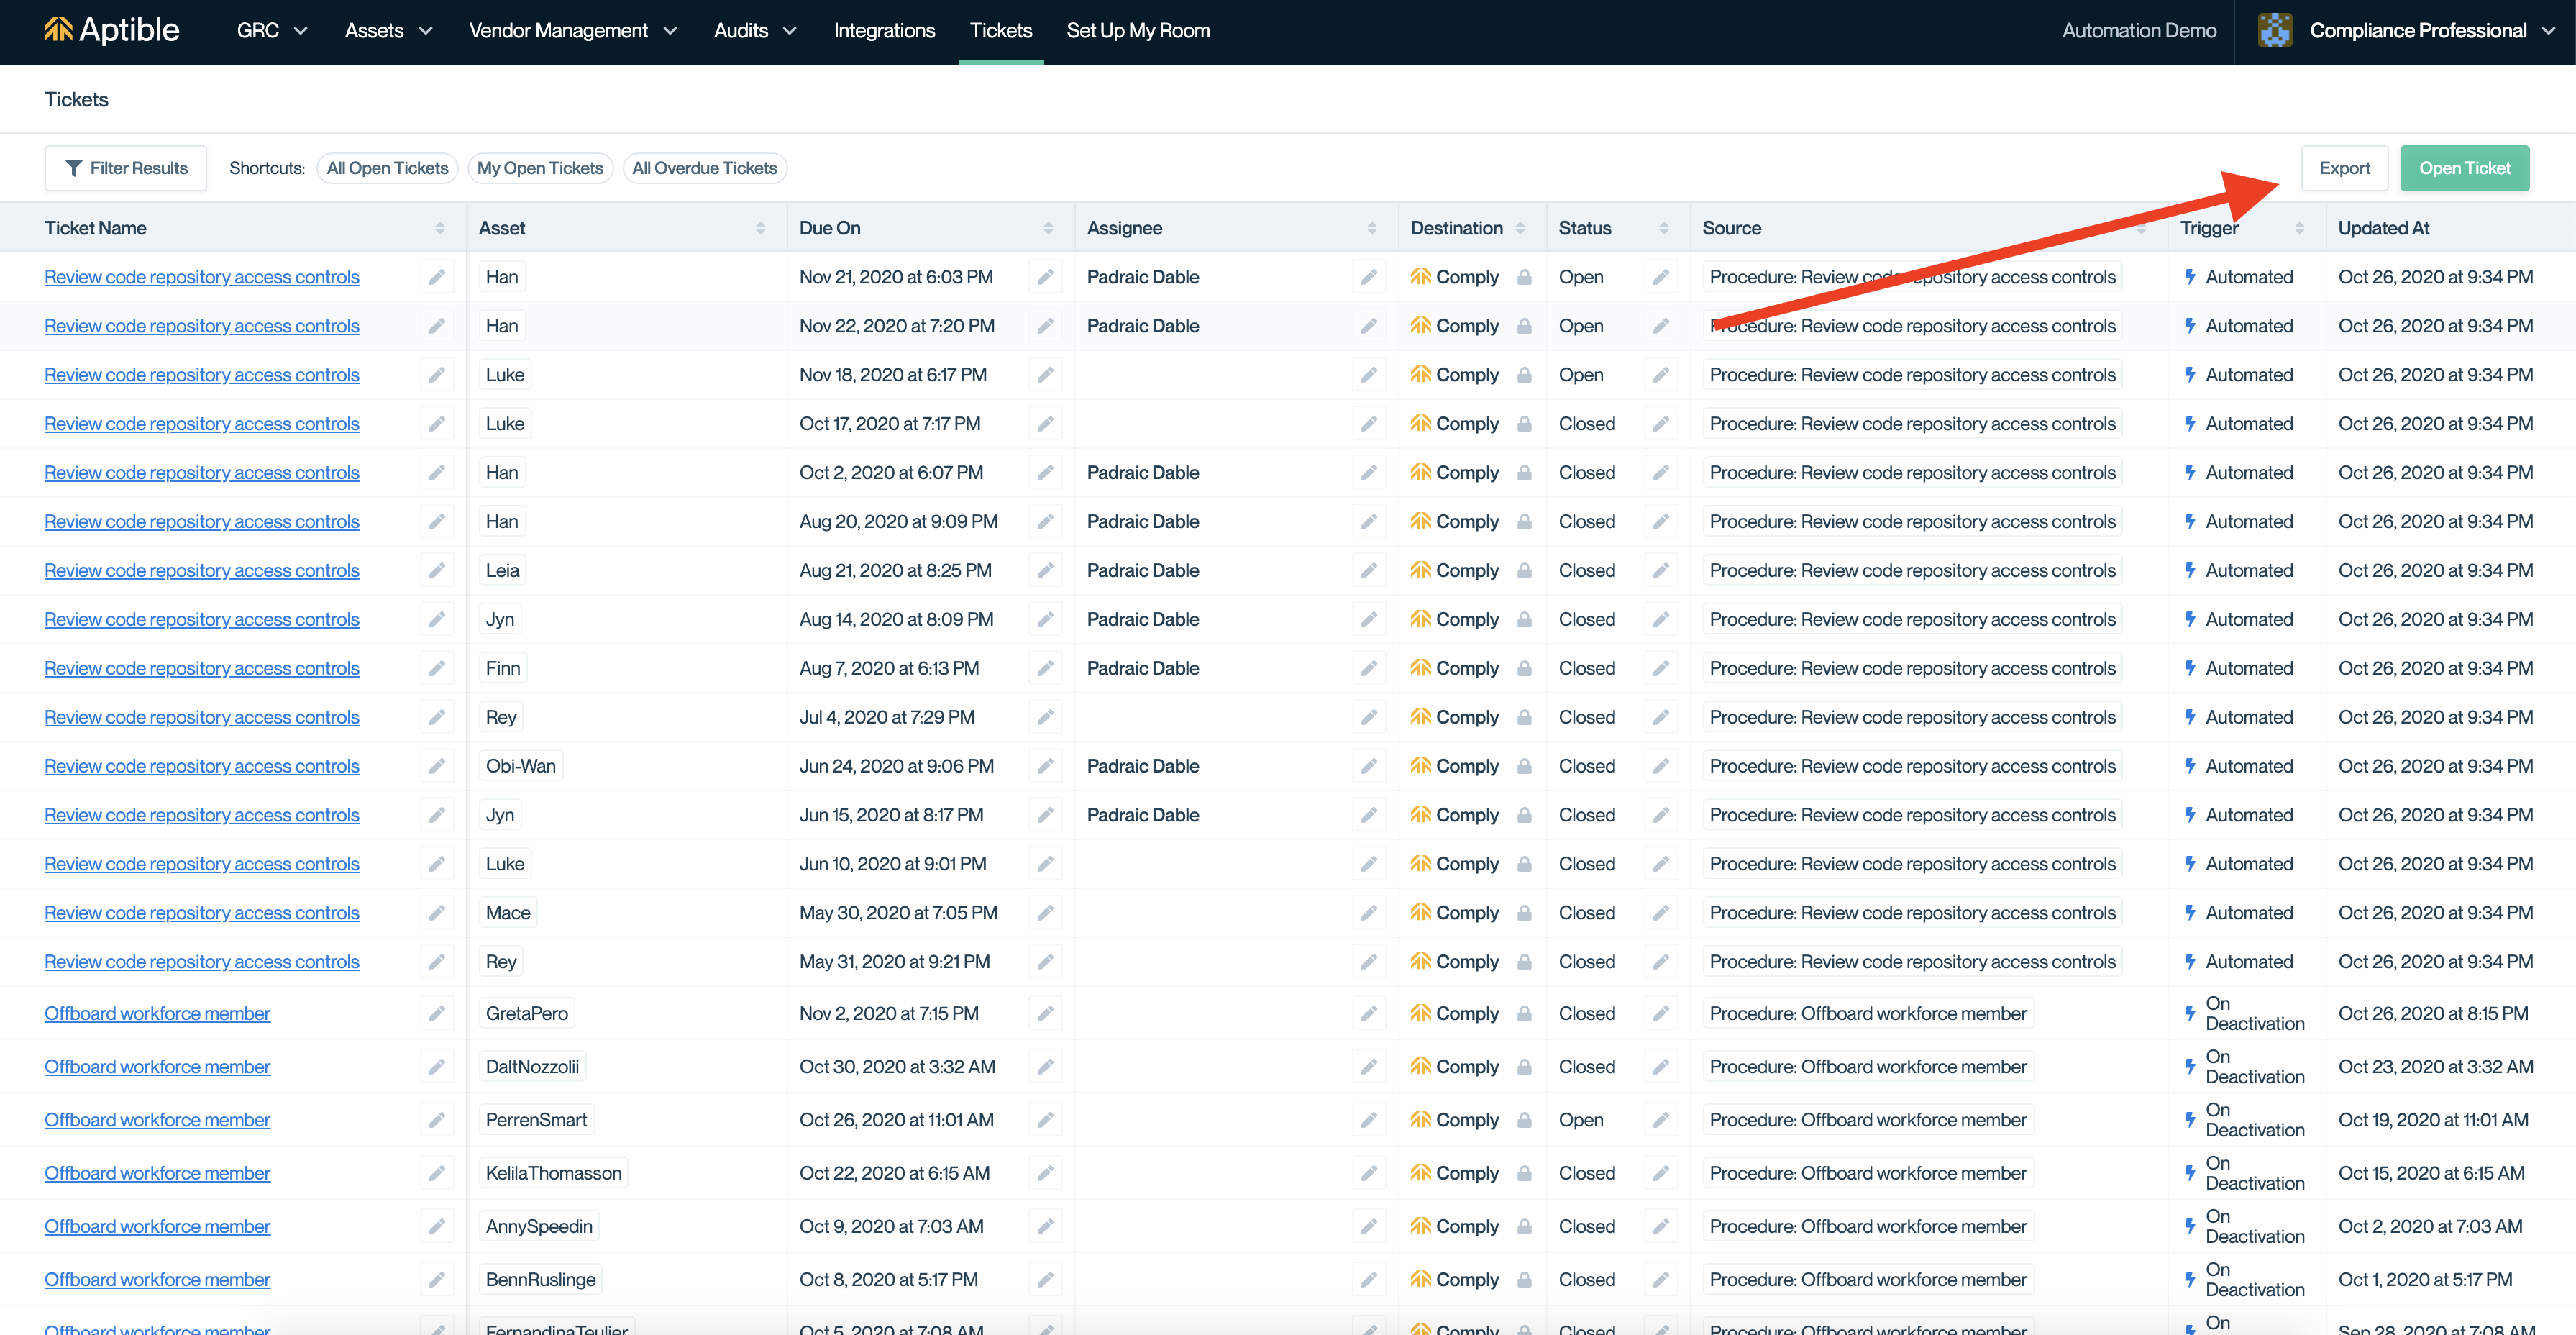The height and width of the screenshot is (1335, 2576).
Task: Click the Open Ticket button
Action: pyautogui.click(x=2464, y=168)
